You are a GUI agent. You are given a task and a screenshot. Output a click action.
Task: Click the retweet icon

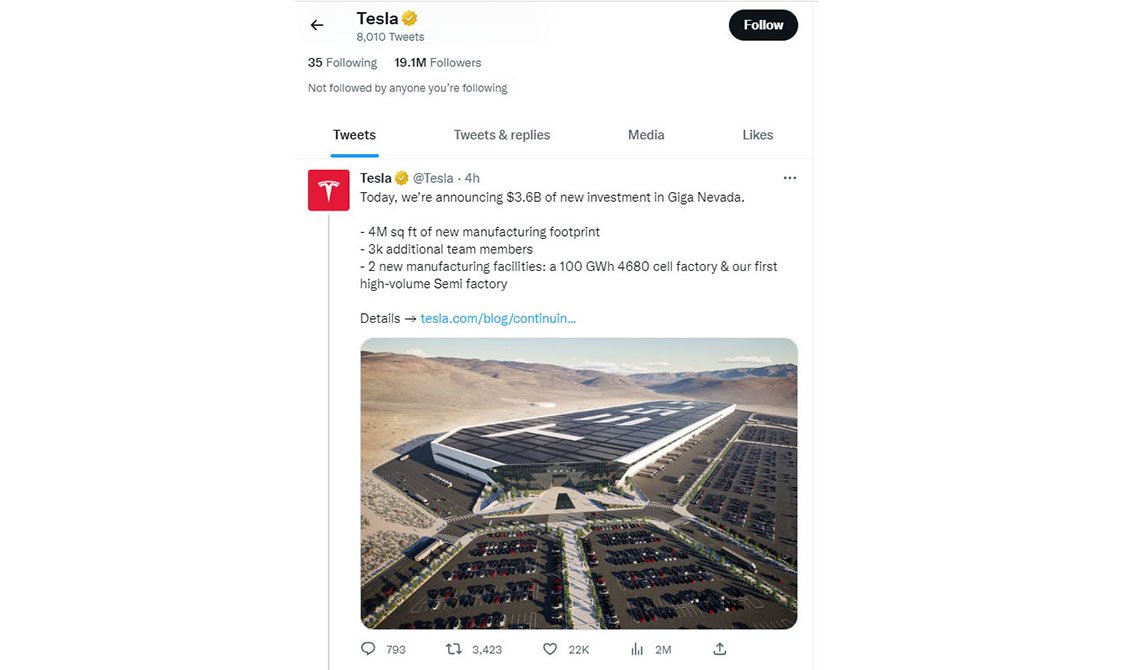coord(454,649)
